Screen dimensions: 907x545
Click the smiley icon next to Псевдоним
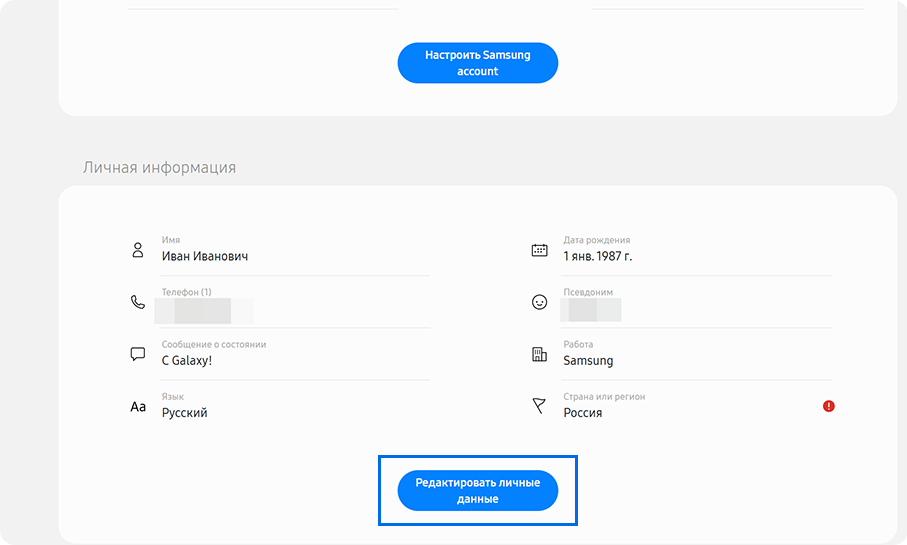point(539,302)
